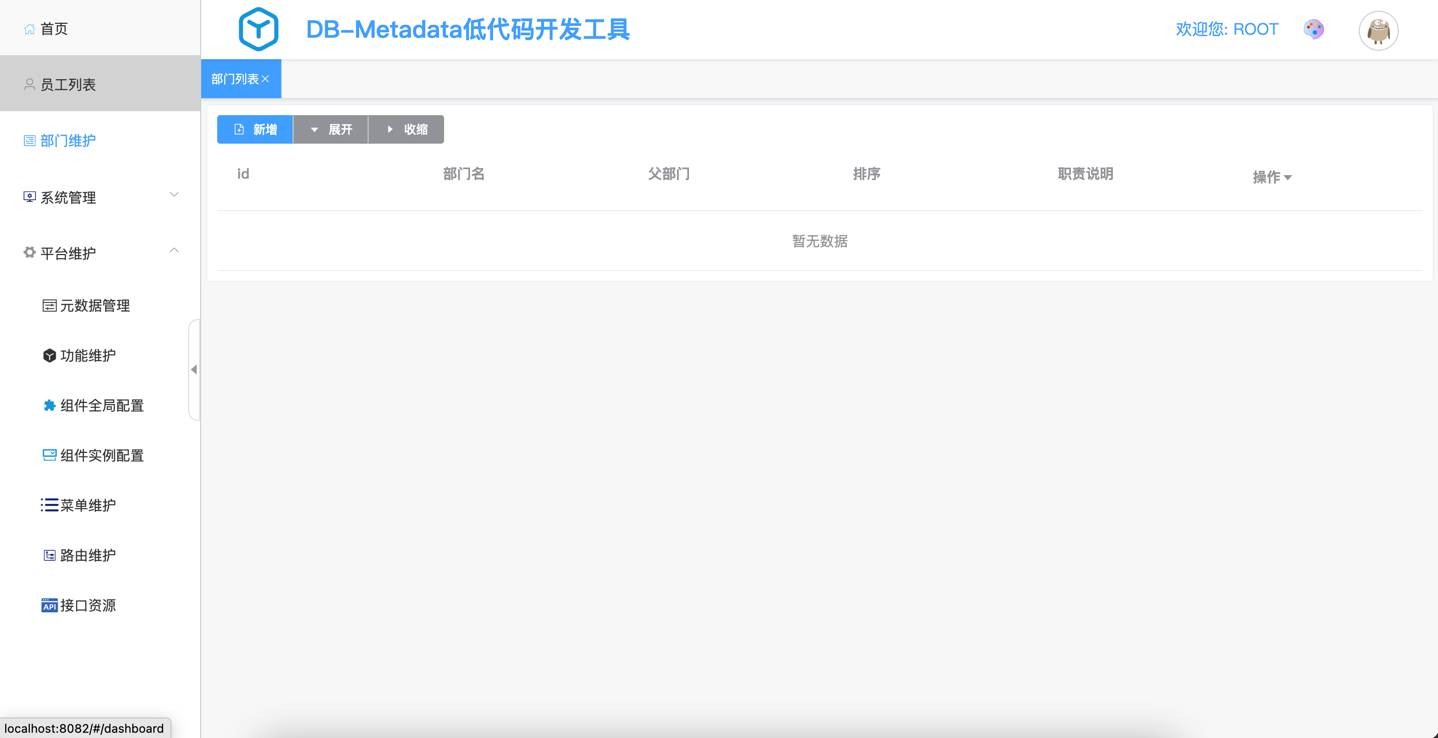
Task: Click the 功能维护 cube icon
Action: [49, 356]
